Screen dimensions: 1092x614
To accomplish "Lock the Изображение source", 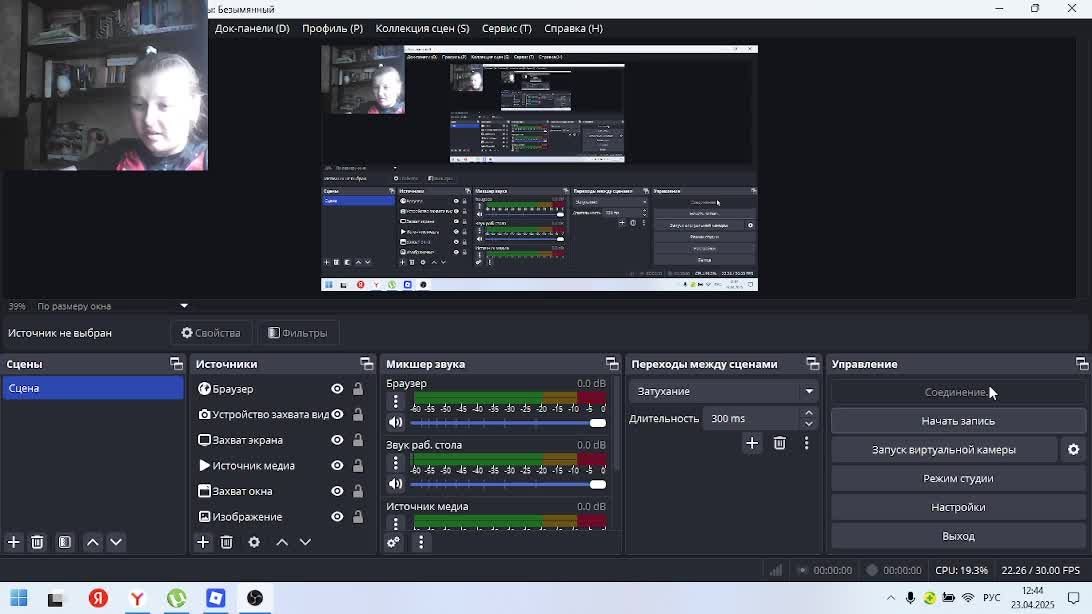I will coord(358,517).
